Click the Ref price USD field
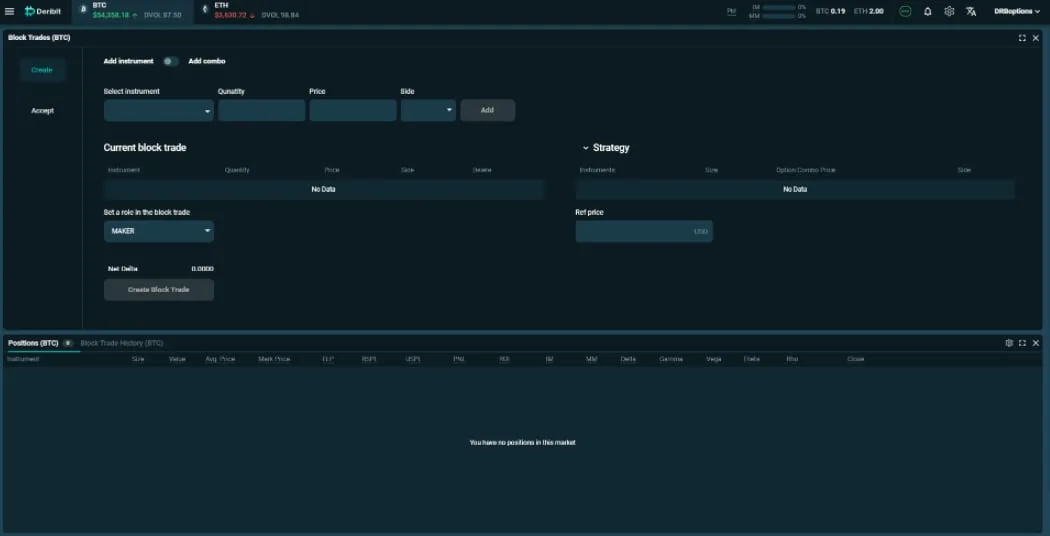The width and height of the screenshot is (1050, 536). click(644, 231)
